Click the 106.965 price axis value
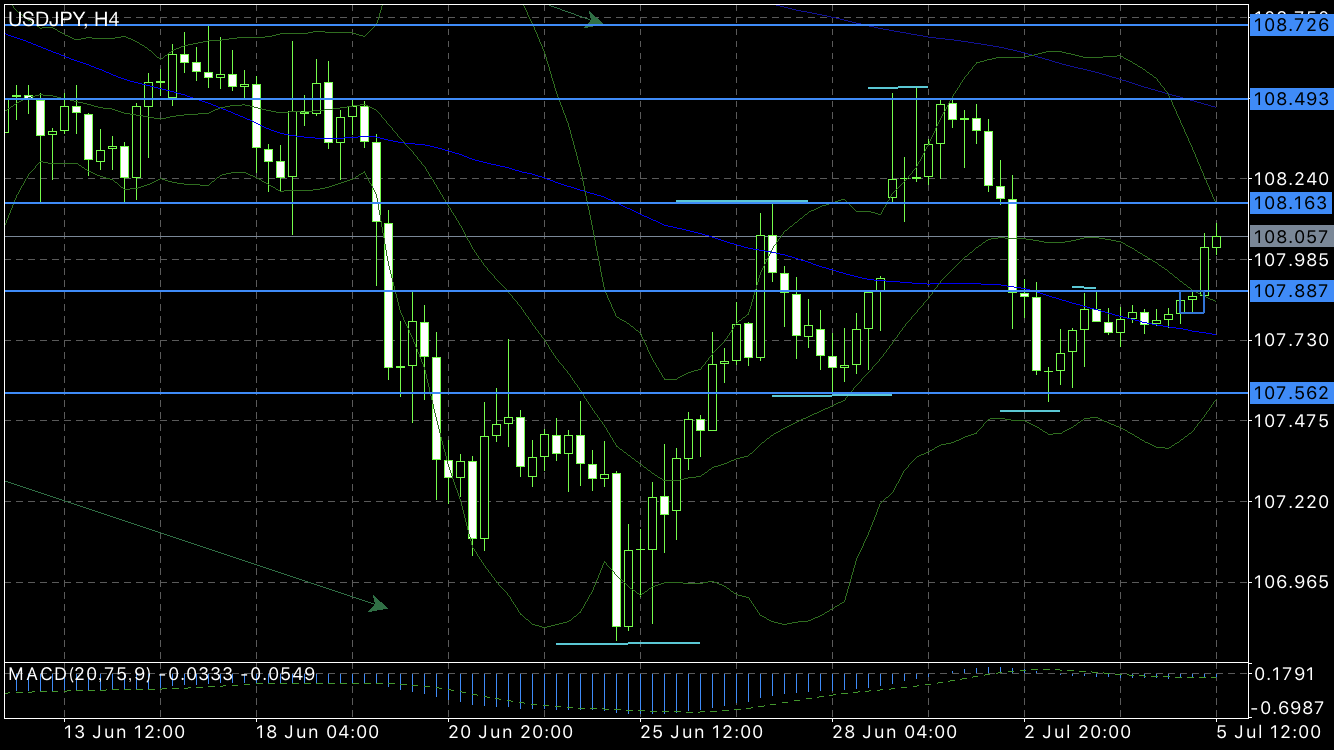Screen dimensions: 1334x750 point(1291,582)
